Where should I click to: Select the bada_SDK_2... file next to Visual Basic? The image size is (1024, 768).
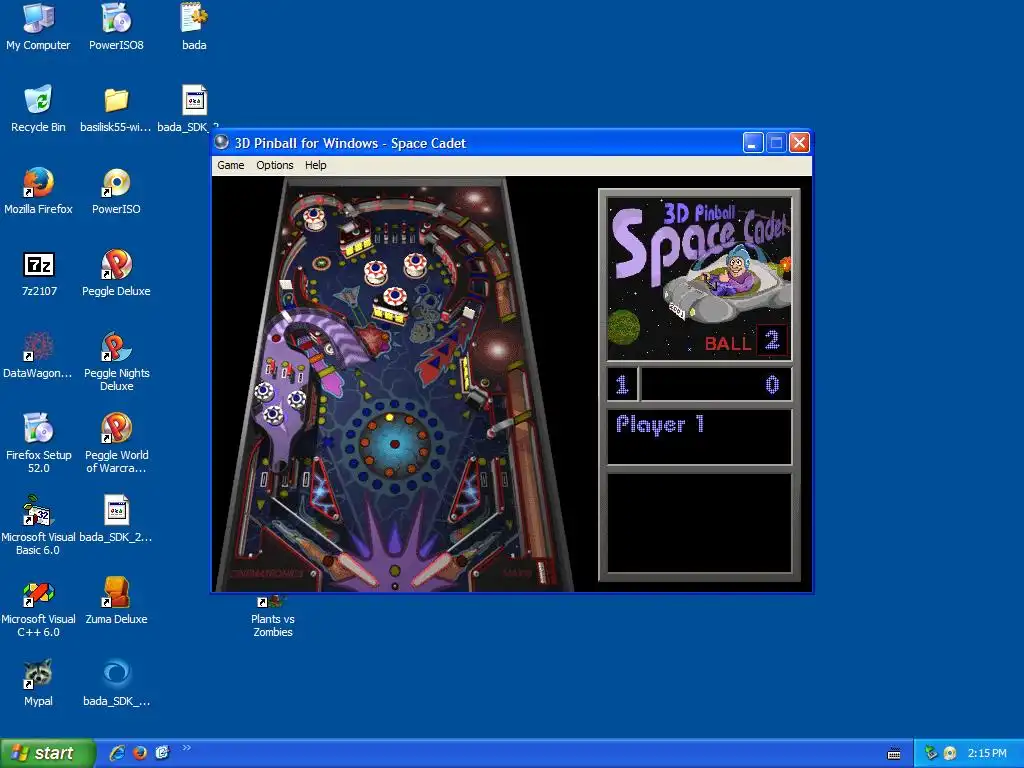[116, 519]
